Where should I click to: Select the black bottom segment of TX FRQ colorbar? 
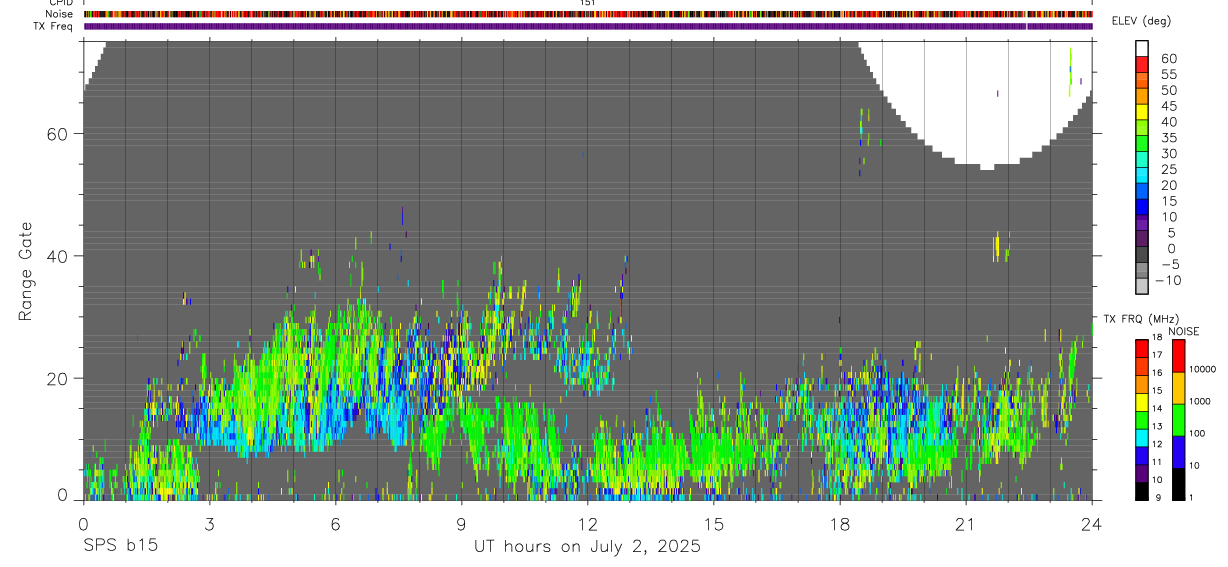[x=1142, y=490]
